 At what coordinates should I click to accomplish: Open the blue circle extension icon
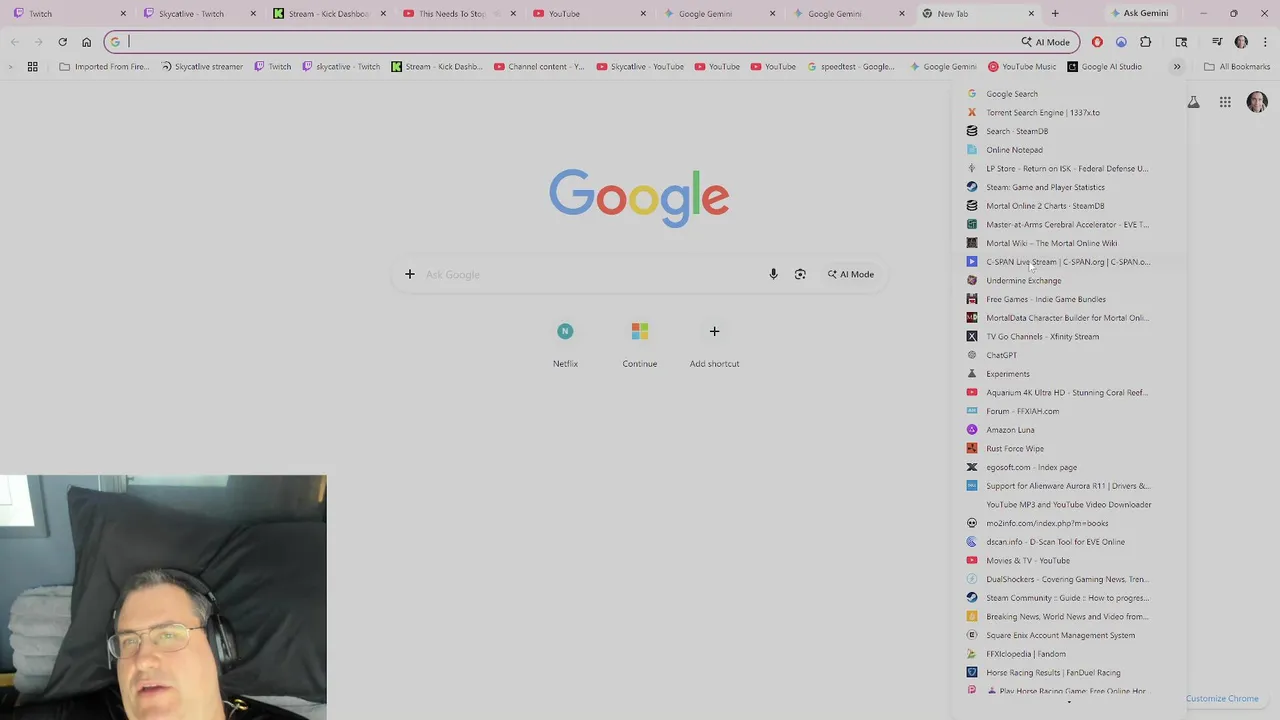pyautogui.click(x=1121, y=42)
